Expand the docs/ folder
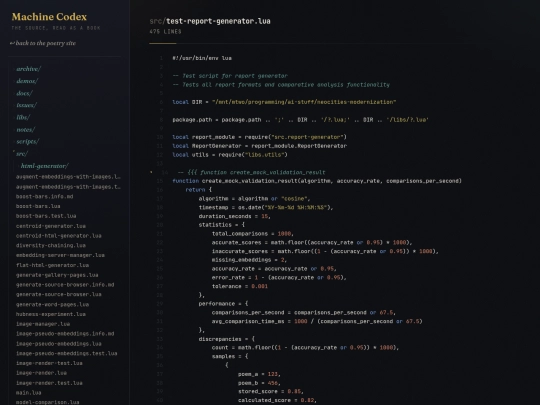 (x=24, y=93)
